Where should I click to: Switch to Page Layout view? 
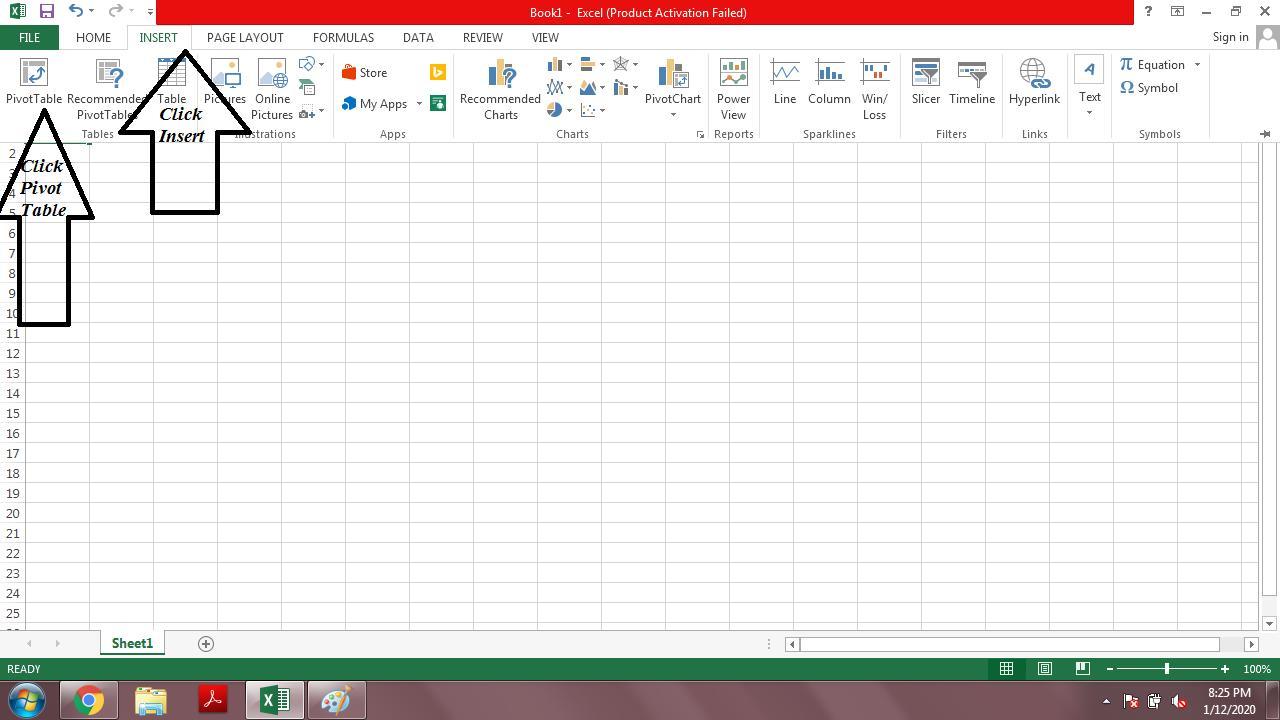(1044, 669)
